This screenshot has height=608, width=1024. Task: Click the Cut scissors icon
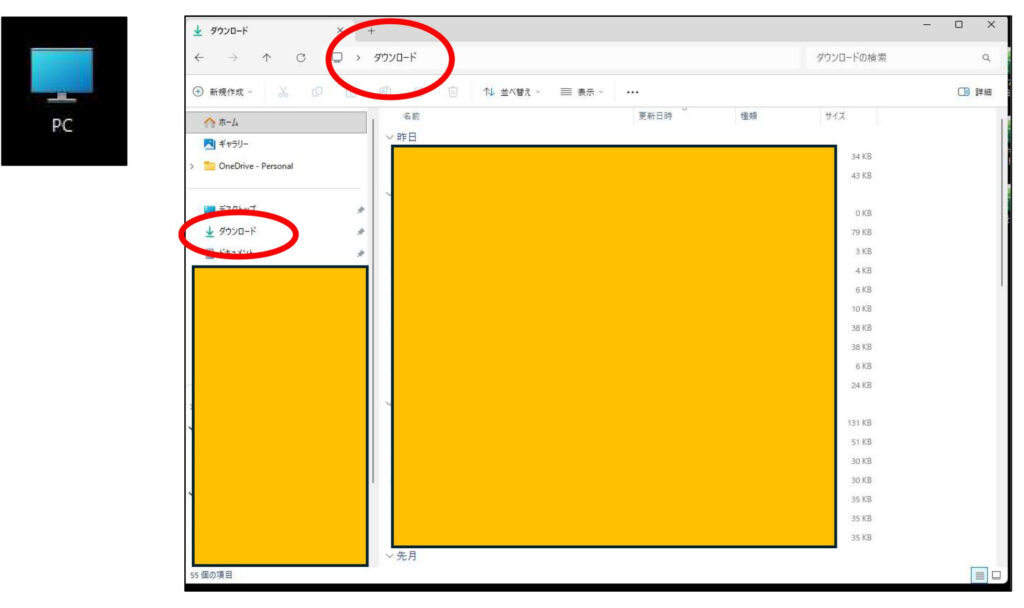283,92
